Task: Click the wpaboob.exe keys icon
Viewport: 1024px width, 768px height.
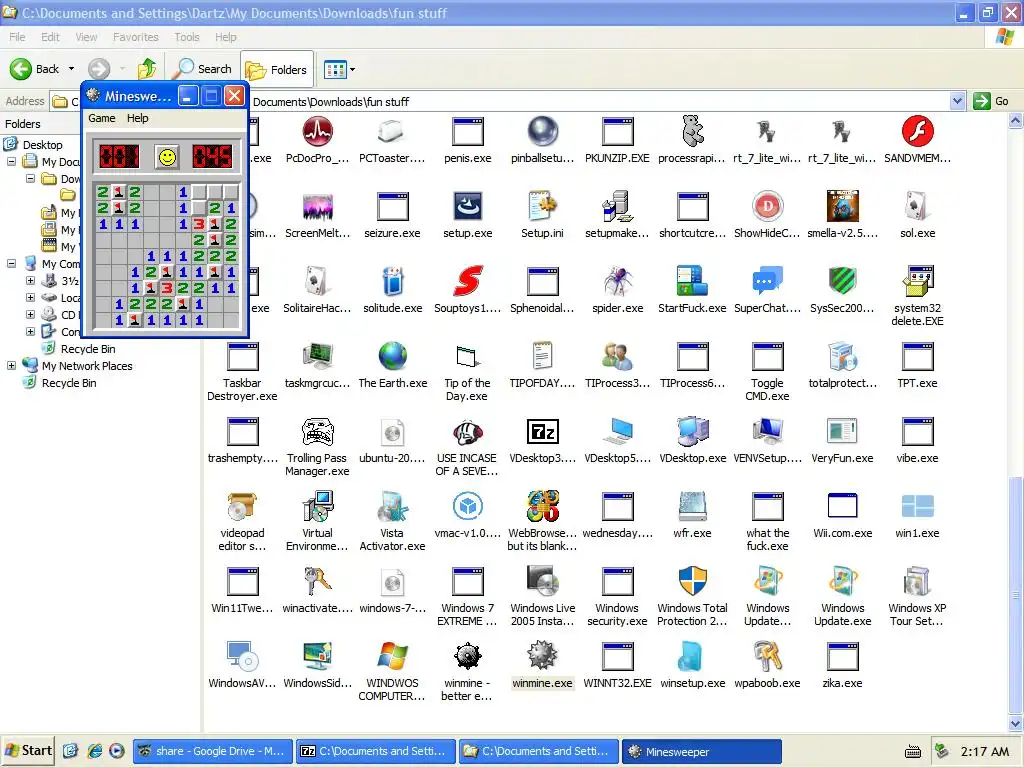Action: point(767,656)
